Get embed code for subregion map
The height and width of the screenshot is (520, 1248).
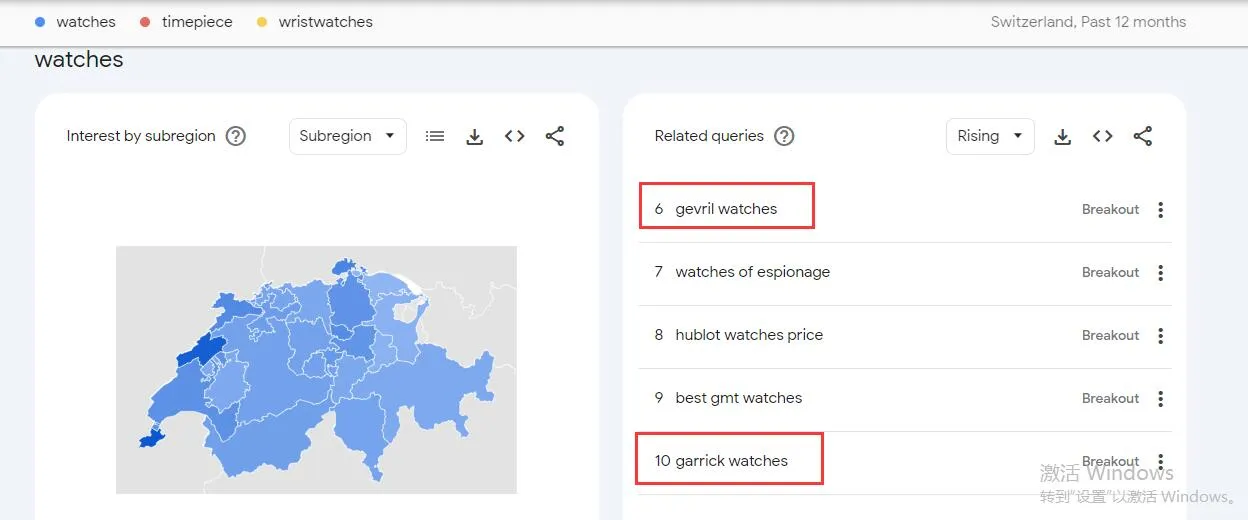515,136
